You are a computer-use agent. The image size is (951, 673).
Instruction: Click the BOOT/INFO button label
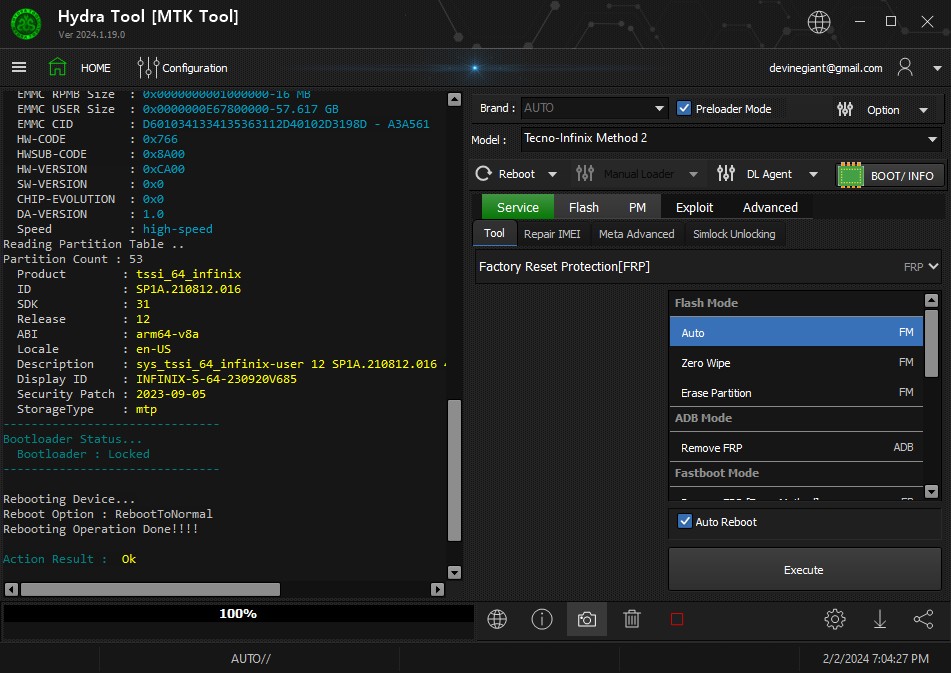(x=902, y=176)
